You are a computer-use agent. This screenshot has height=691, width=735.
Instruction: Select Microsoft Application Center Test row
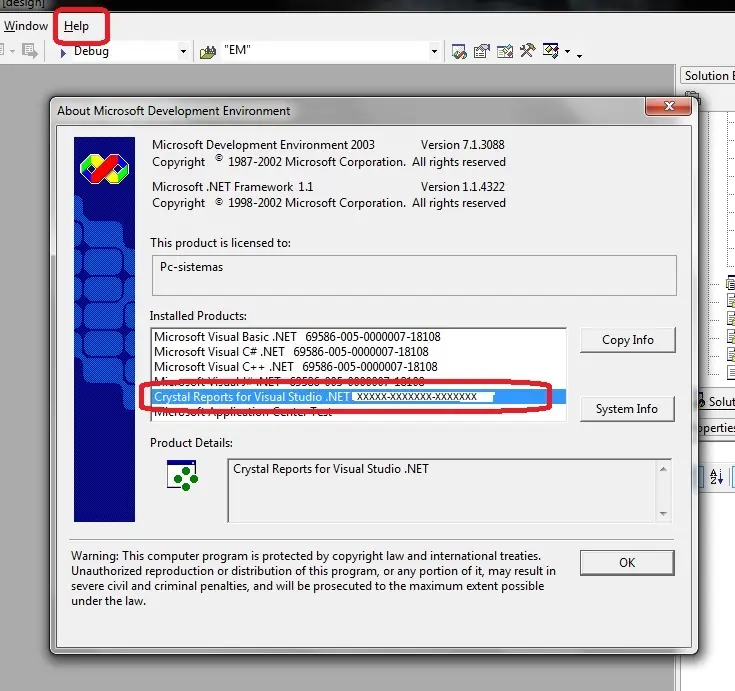(x=359, y=412)
